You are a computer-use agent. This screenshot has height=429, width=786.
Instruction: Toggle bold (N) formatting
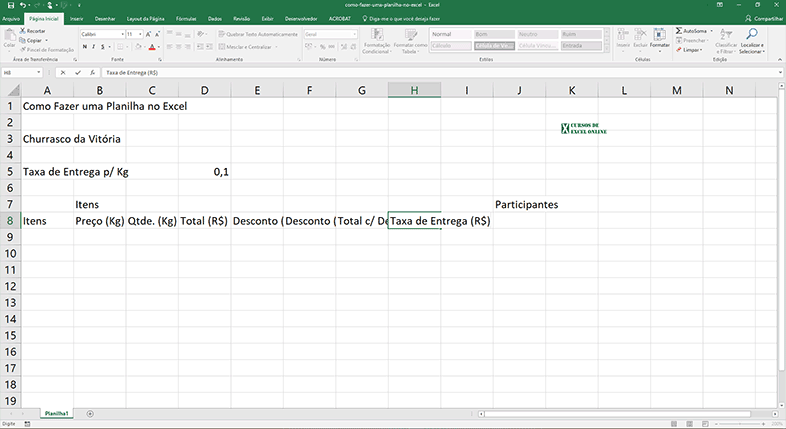click(85, 47)
